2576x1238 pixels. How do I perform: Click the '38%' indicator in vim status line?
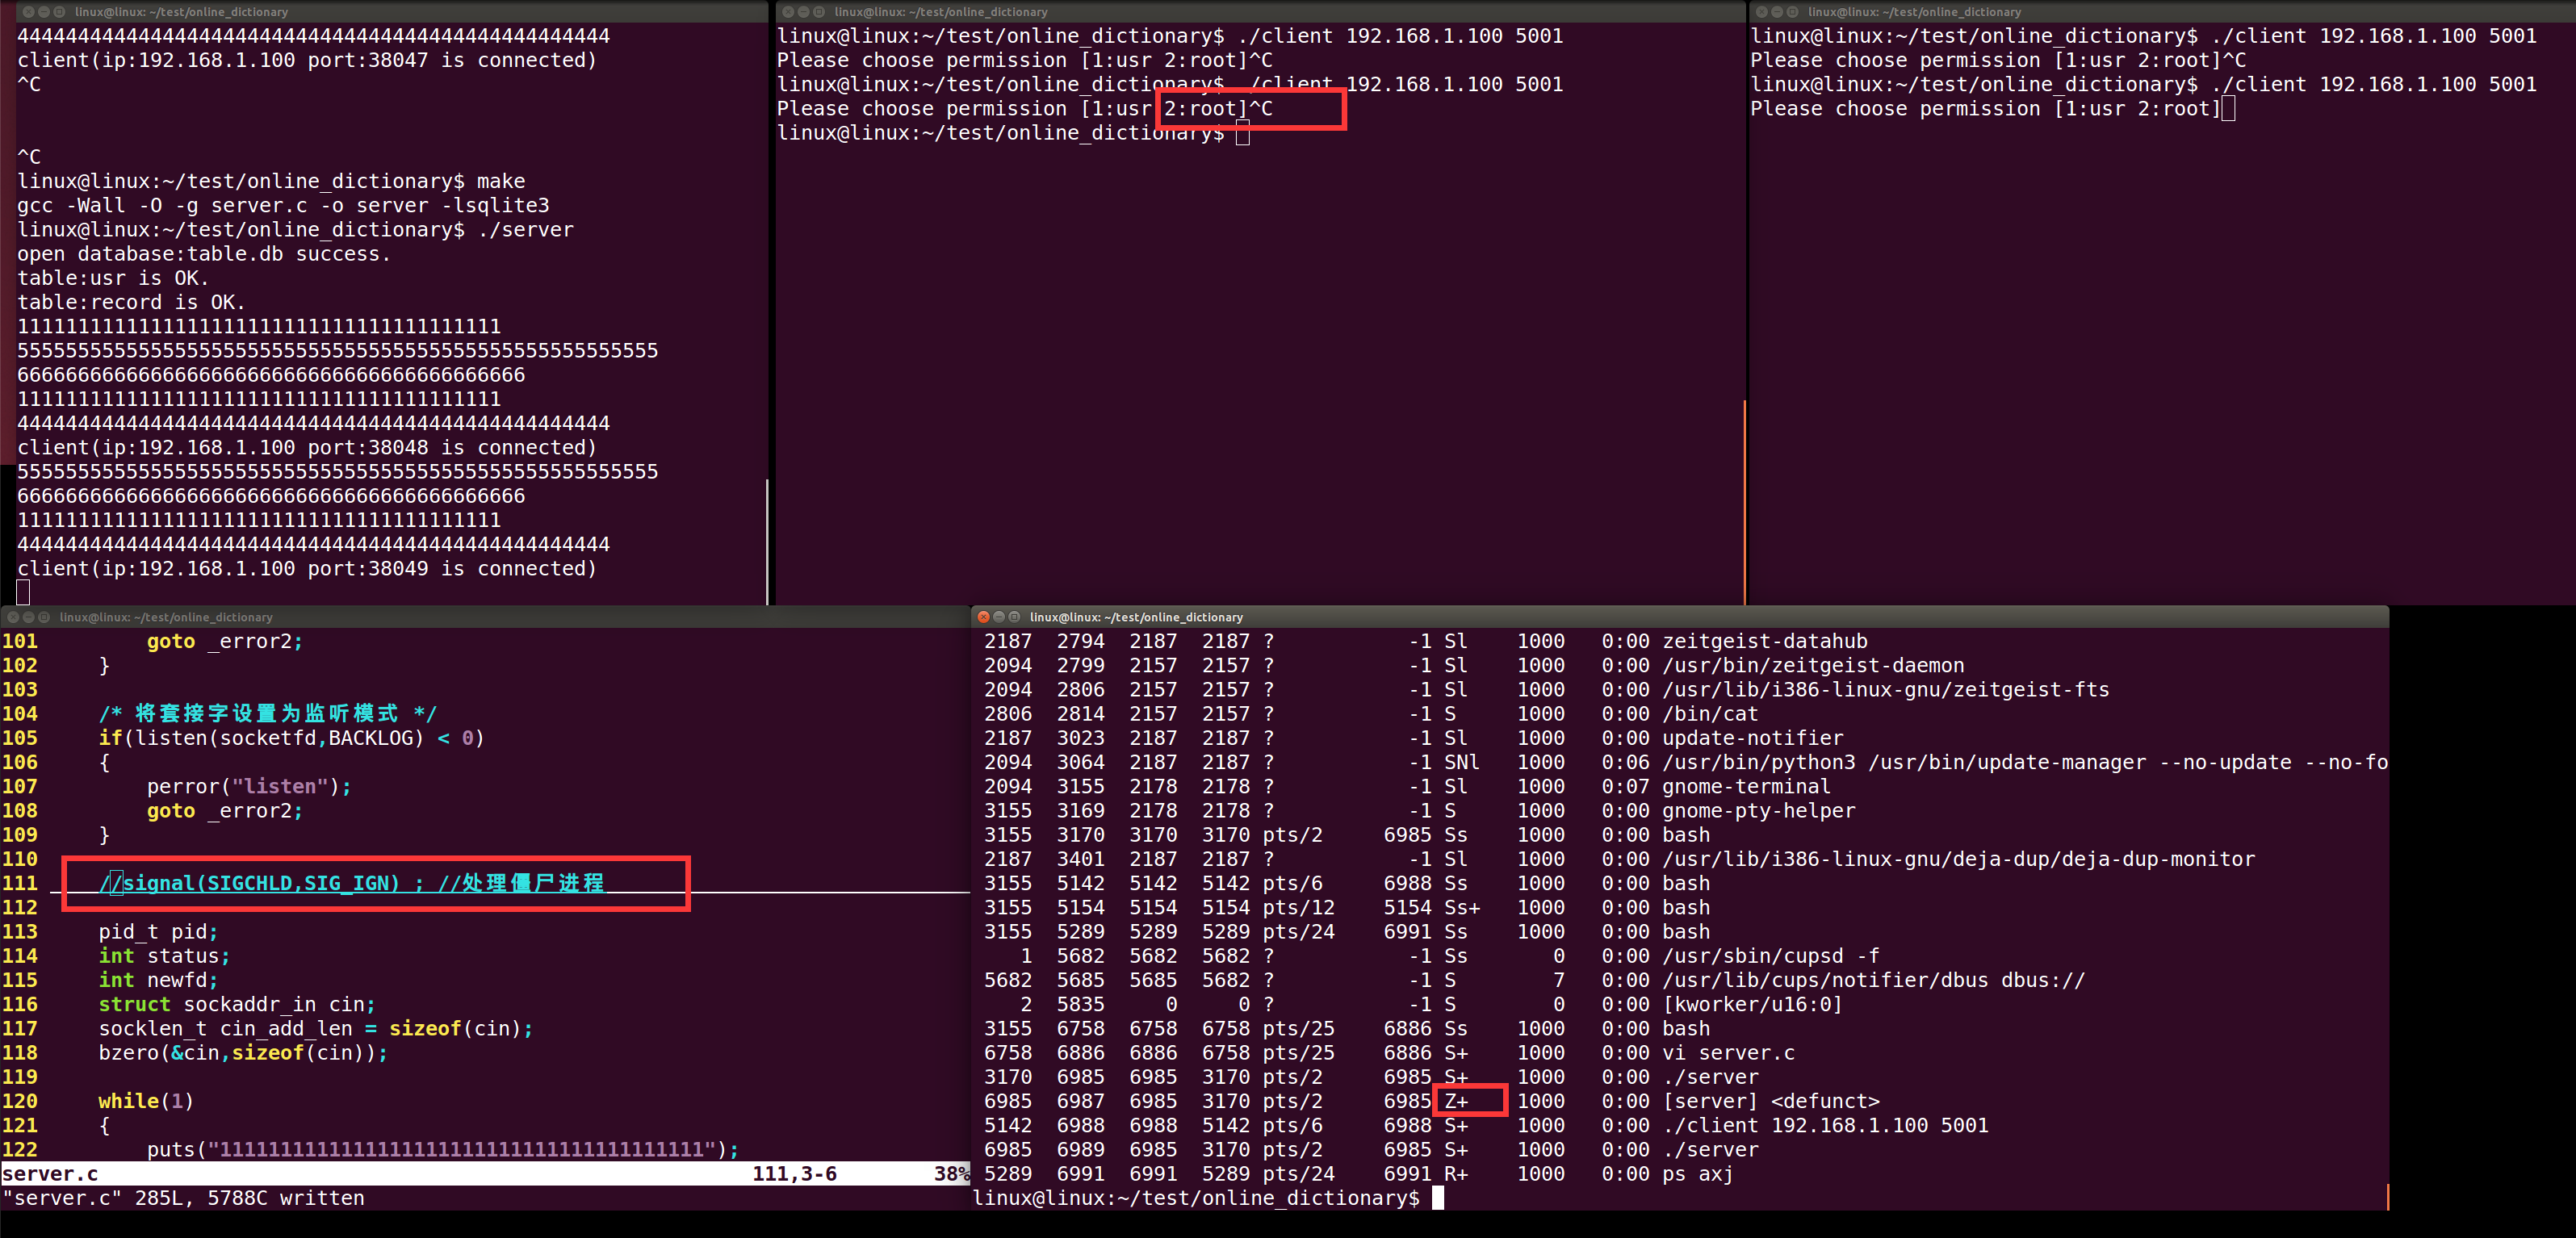coord(952,1174)
